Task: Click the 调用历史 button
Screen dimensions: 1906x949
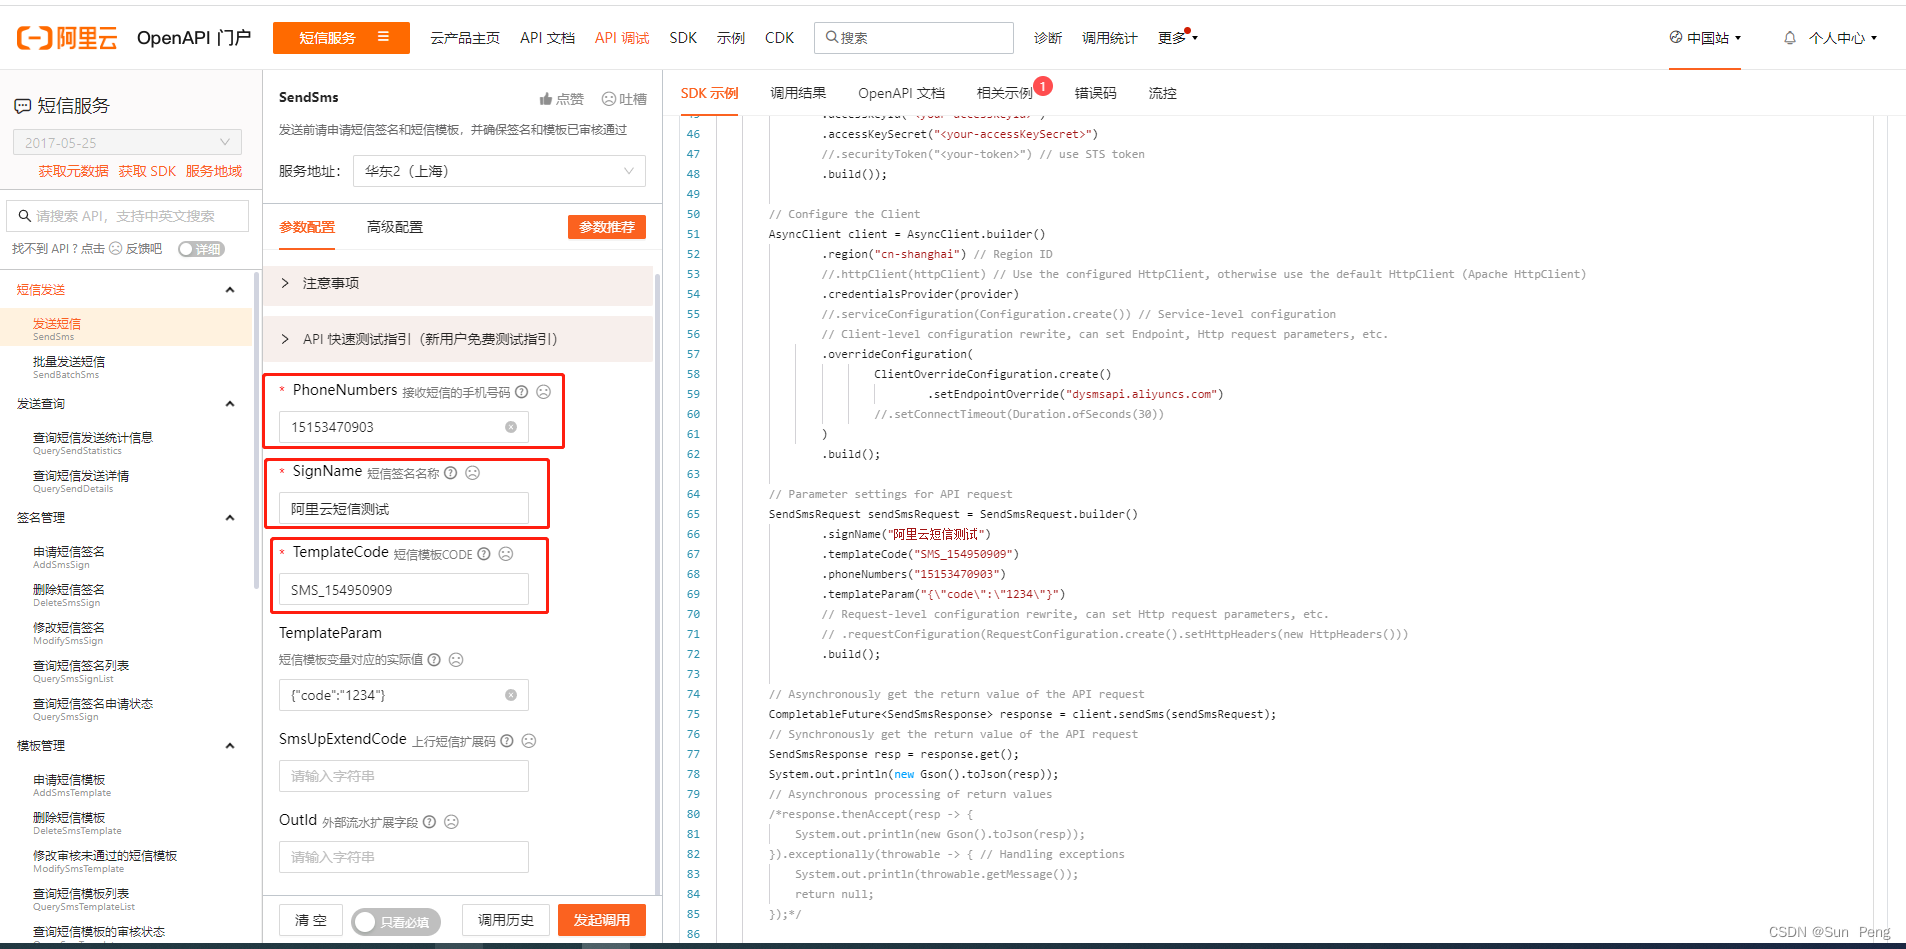Action: (506, 920)
